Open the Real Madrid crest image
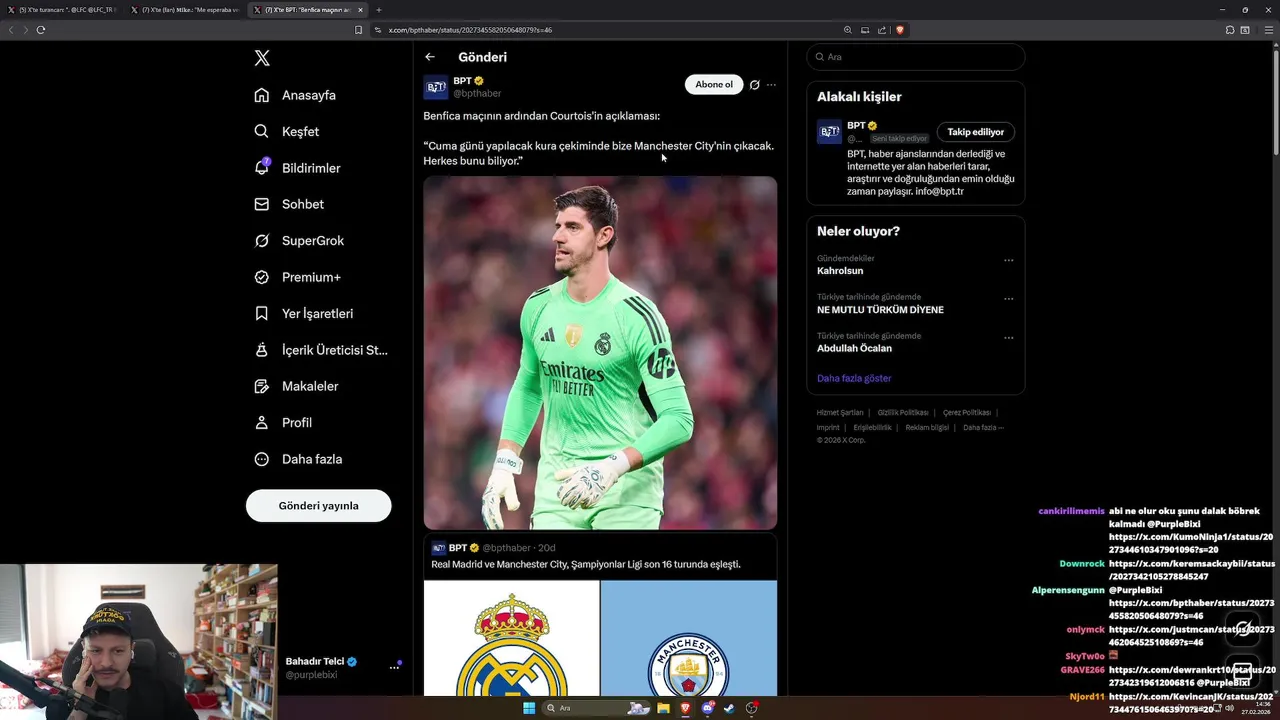 [512, 638]
